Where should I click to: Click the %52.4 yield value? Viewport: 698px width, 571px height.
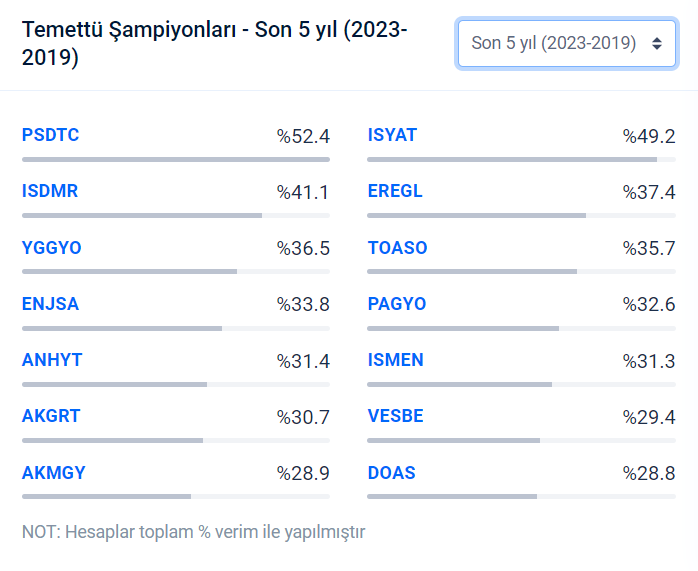pyautogui.click(x=303, y=136)
